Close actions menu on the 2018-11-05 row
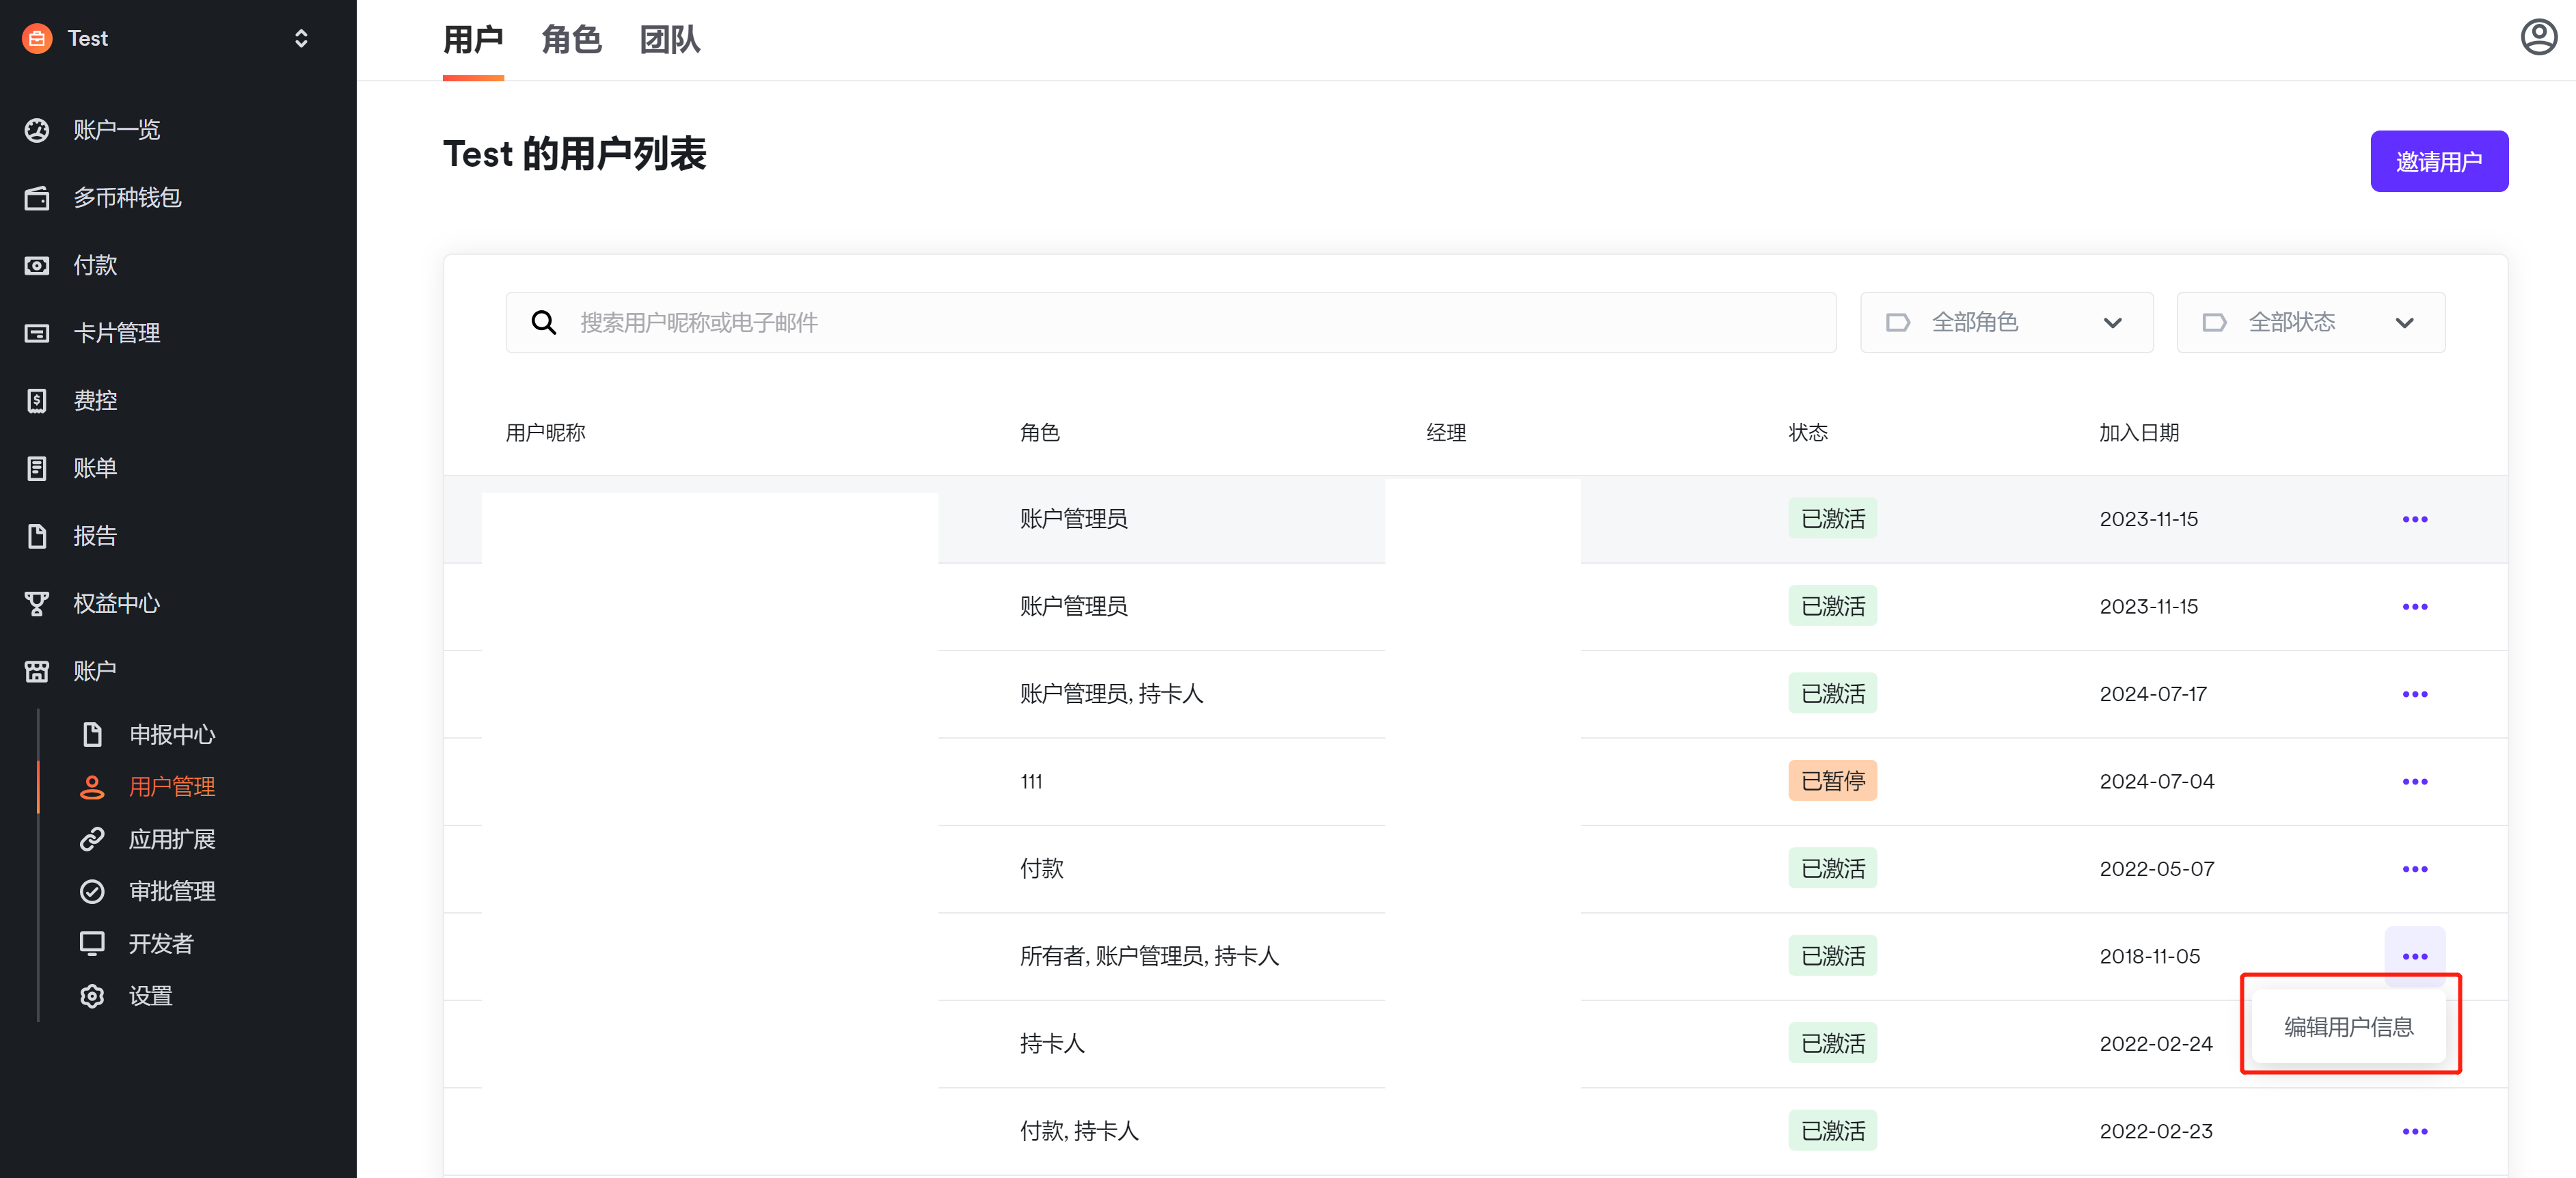 tap(2414, 956)
